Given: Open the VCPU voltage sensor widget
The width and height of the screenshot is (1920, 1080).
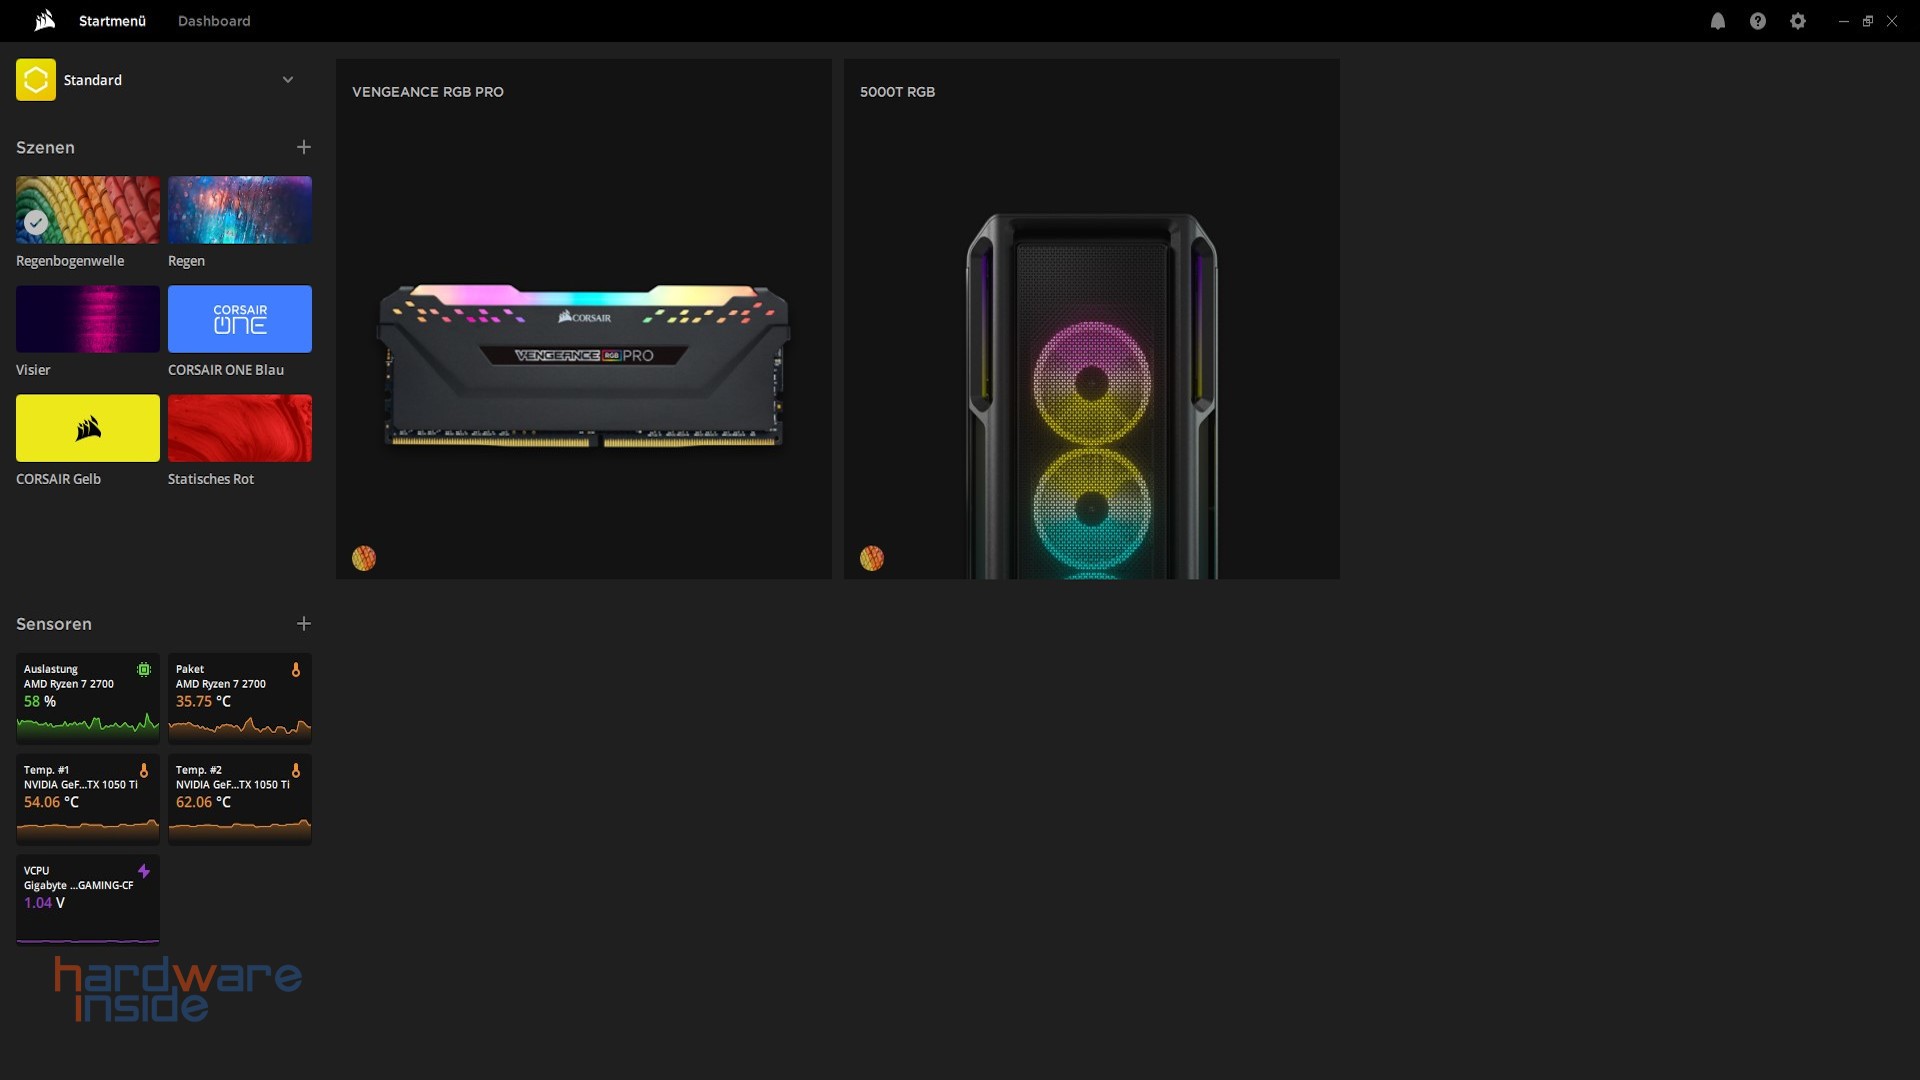Looking at the screenshot, I should (x=88, y=898).
